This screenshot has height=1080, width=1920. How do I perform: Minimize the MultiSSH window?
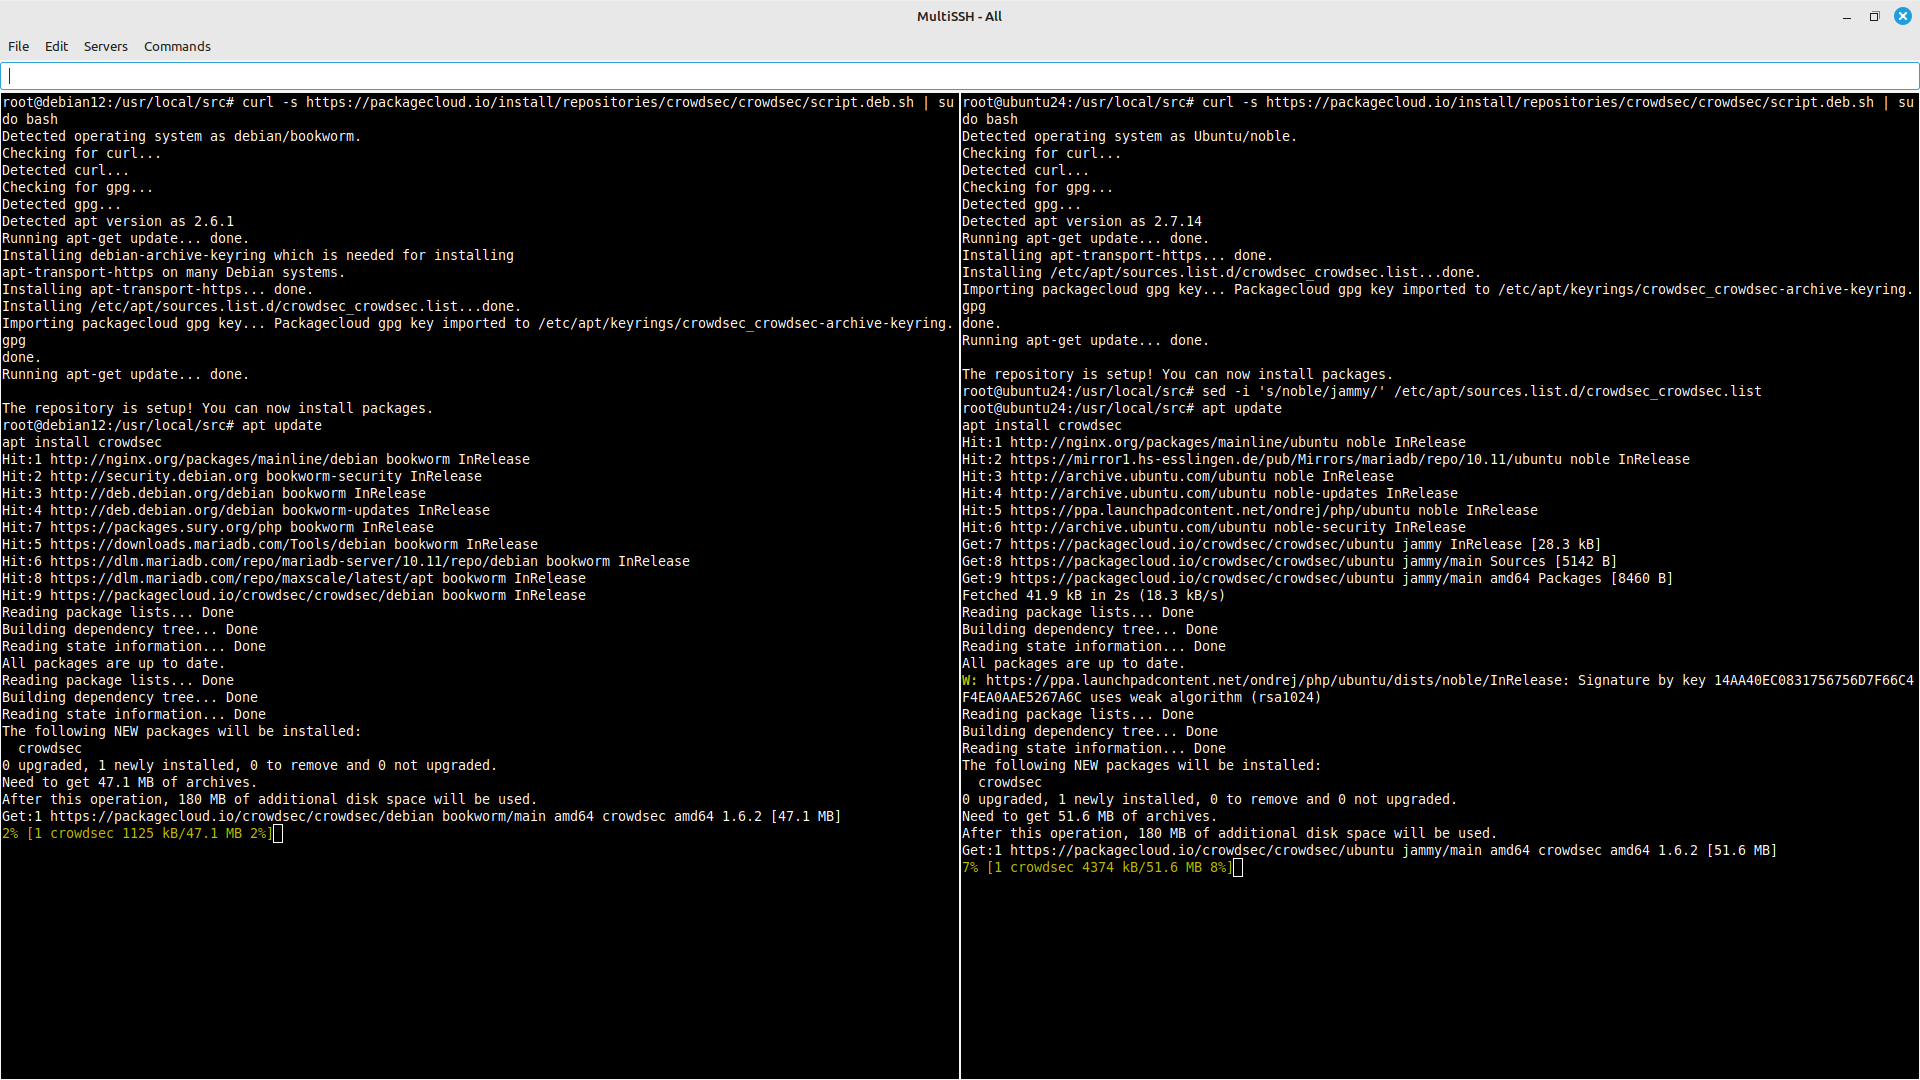pos(1846,16)
